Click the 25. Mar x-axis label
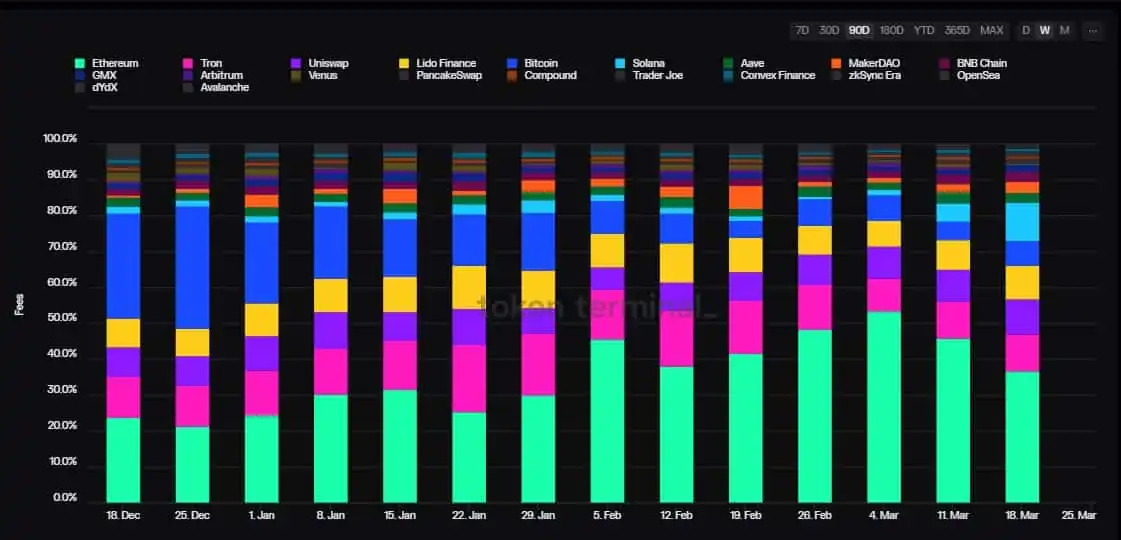 tap(1080, 516)
